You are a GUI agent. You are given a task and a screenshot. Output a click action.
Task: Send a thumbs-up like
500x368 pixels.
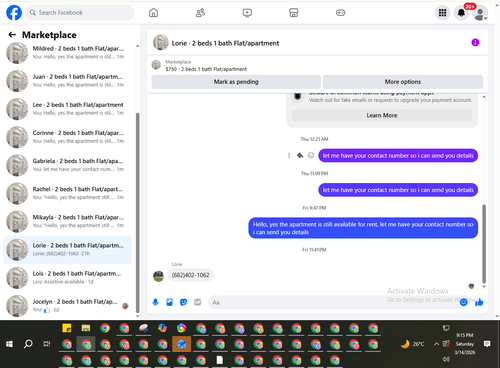479,302
